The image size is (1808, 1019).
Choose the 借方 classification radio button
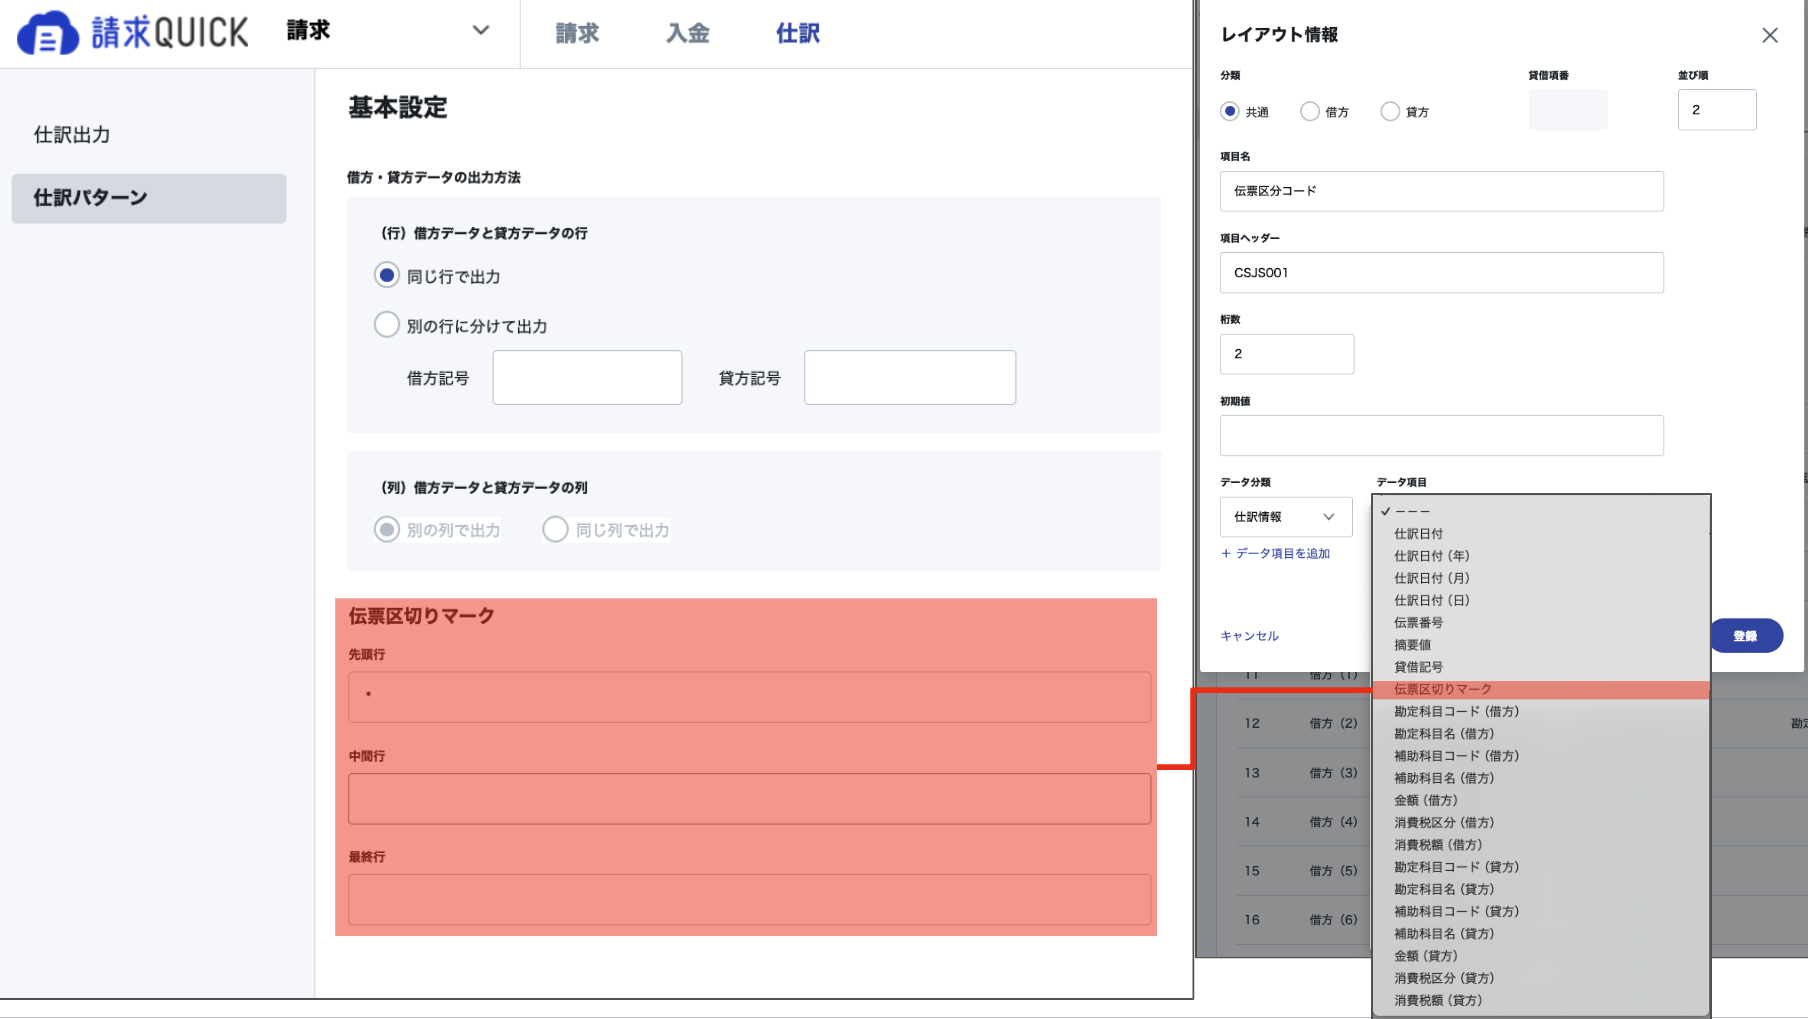click(1309, 111)
